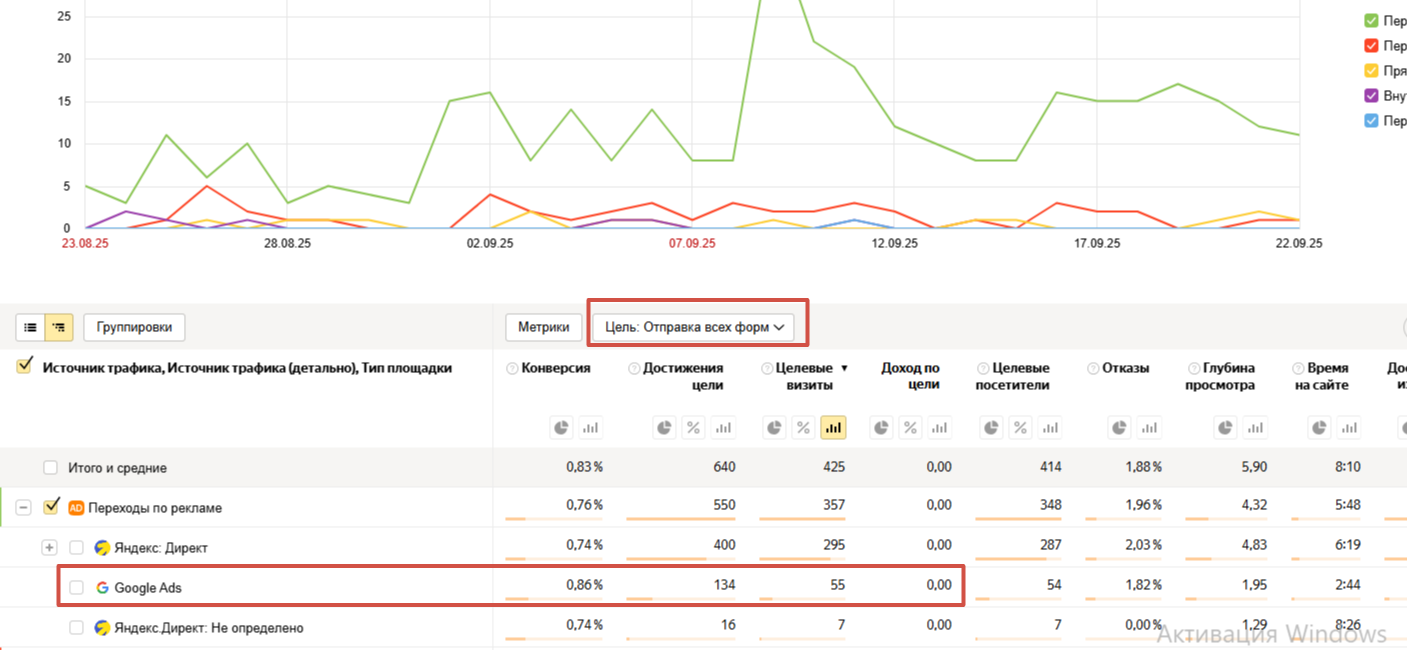Show bar chart for Глубина просмотра
The height and width of the screenshot is (650, 1407).
coord(1256,428)
